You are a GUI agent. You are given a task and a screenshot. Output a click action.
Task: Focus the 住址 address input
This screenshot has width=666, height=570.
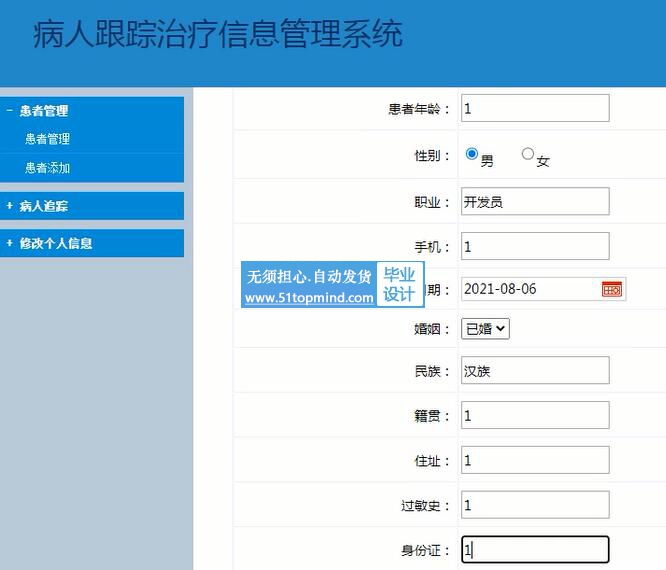535,460
